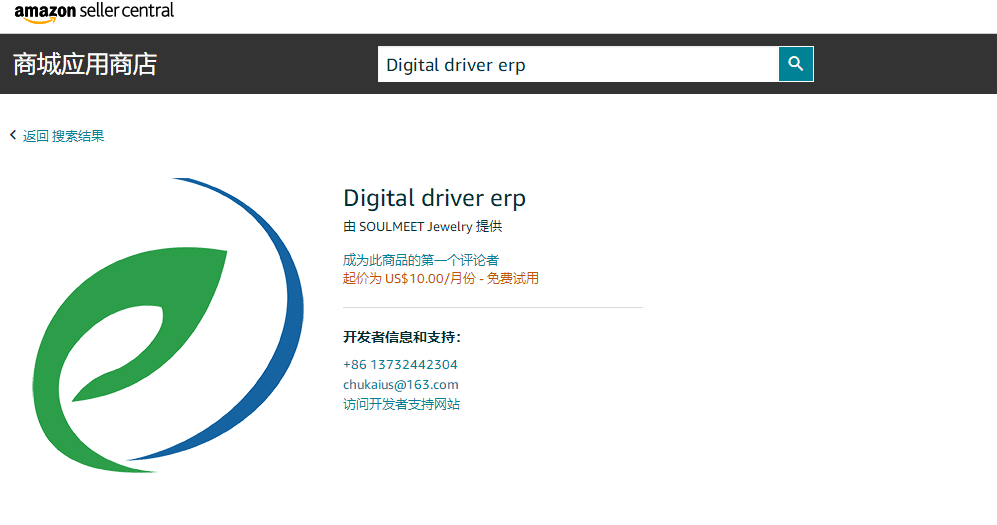This screenshot has height=525, width=997.
Task: Click the 开发者信息和支持 heading
Action: tap(402, 337)
